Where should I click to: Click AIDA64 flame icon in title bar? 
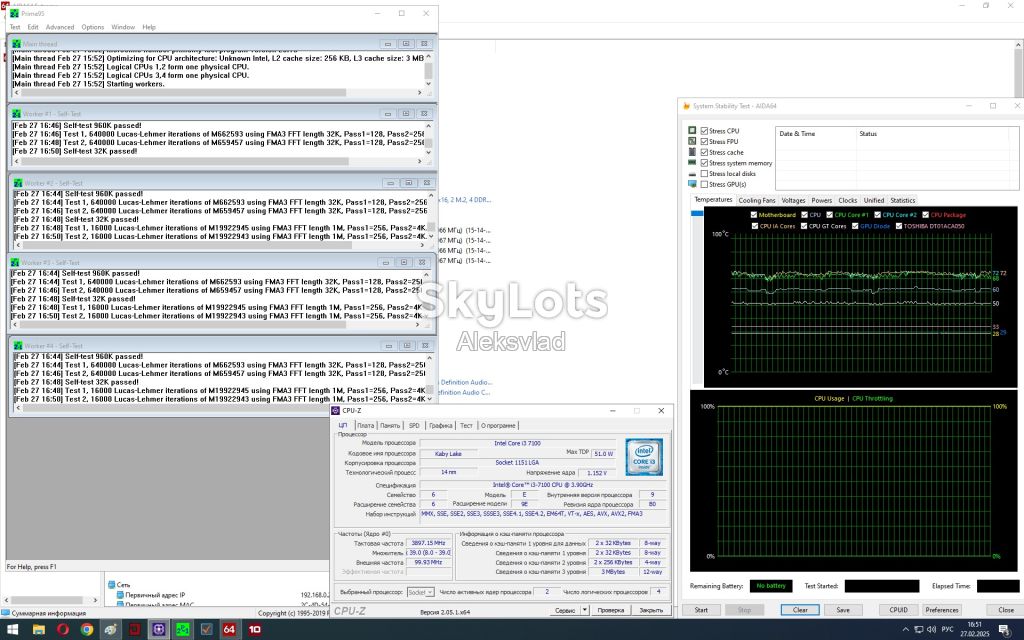686,106
